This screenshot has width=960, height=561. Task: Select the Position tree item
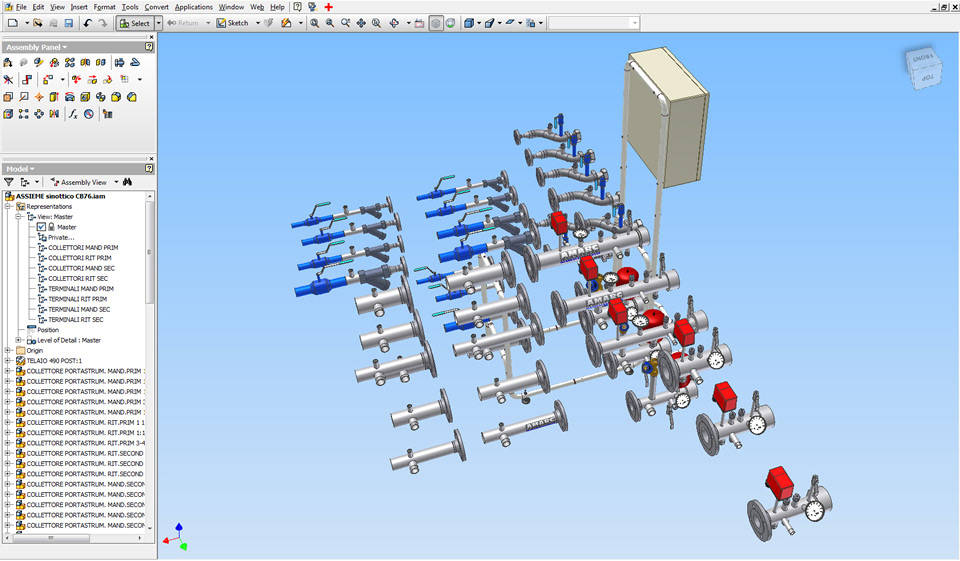[x=48, y=330]
